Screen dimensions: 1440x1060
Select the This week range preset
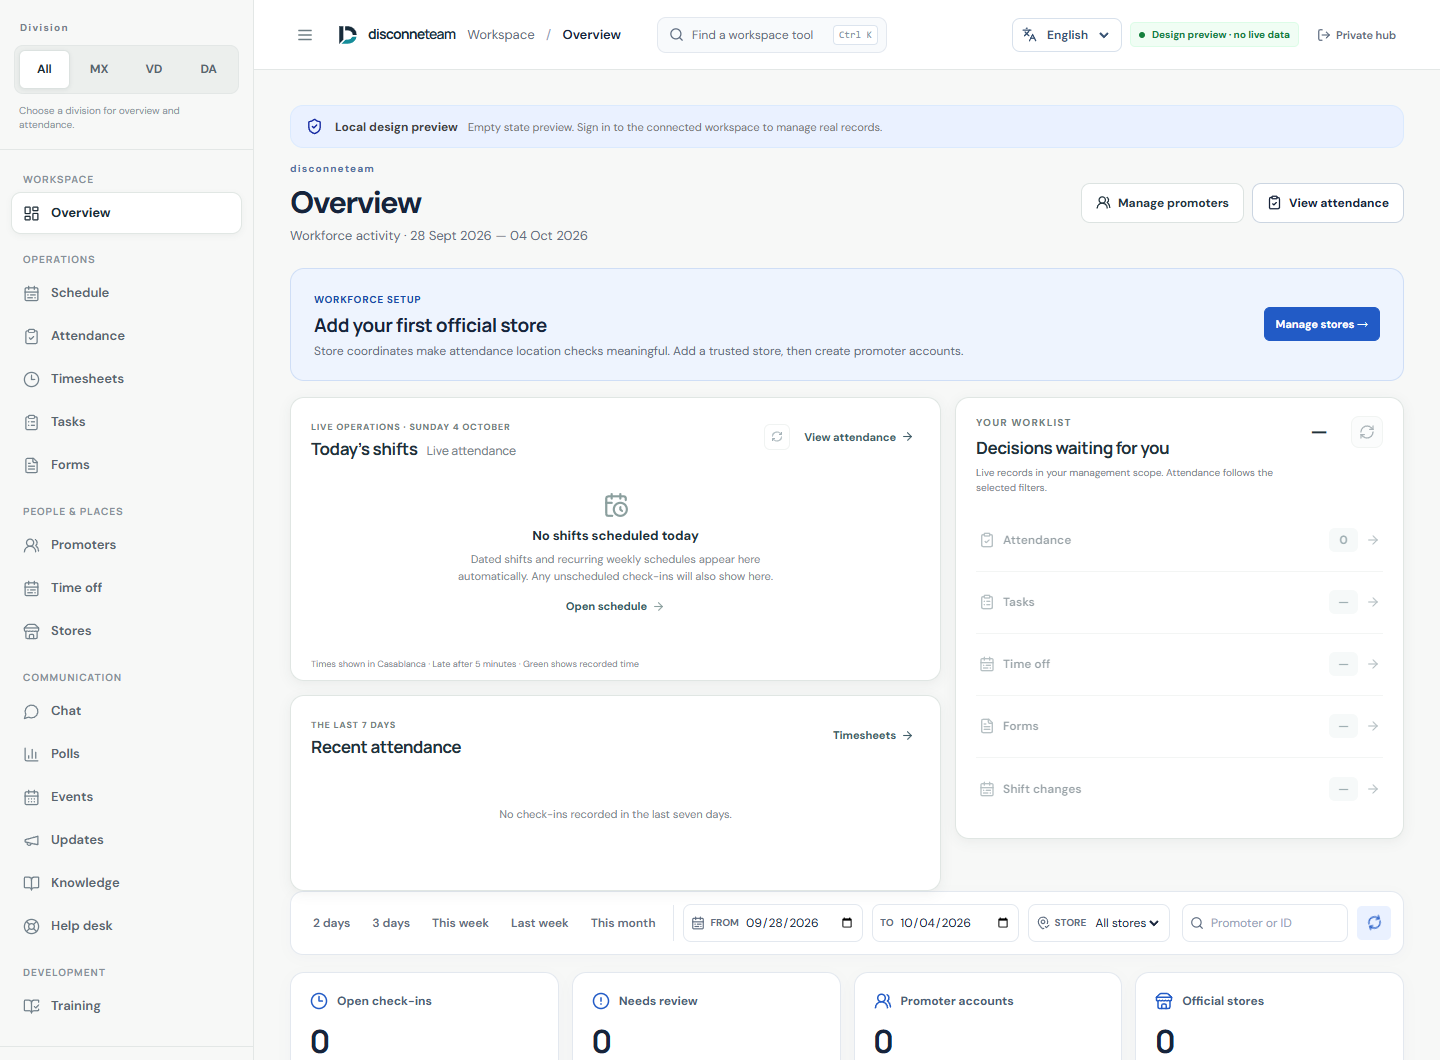[x=460, y=923]
